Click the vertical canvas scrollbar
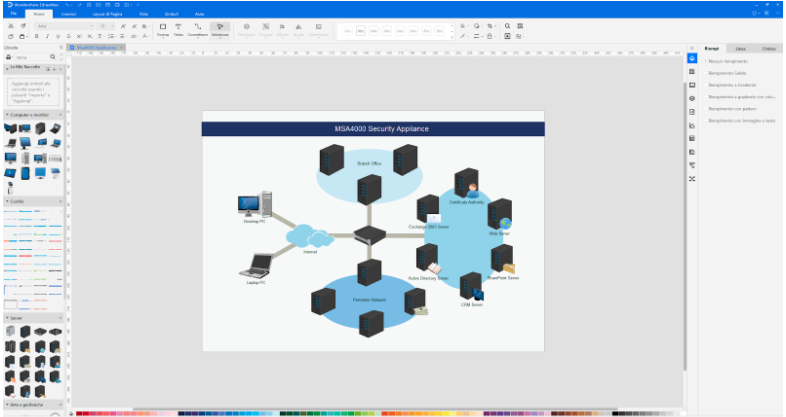 point(685,226)
